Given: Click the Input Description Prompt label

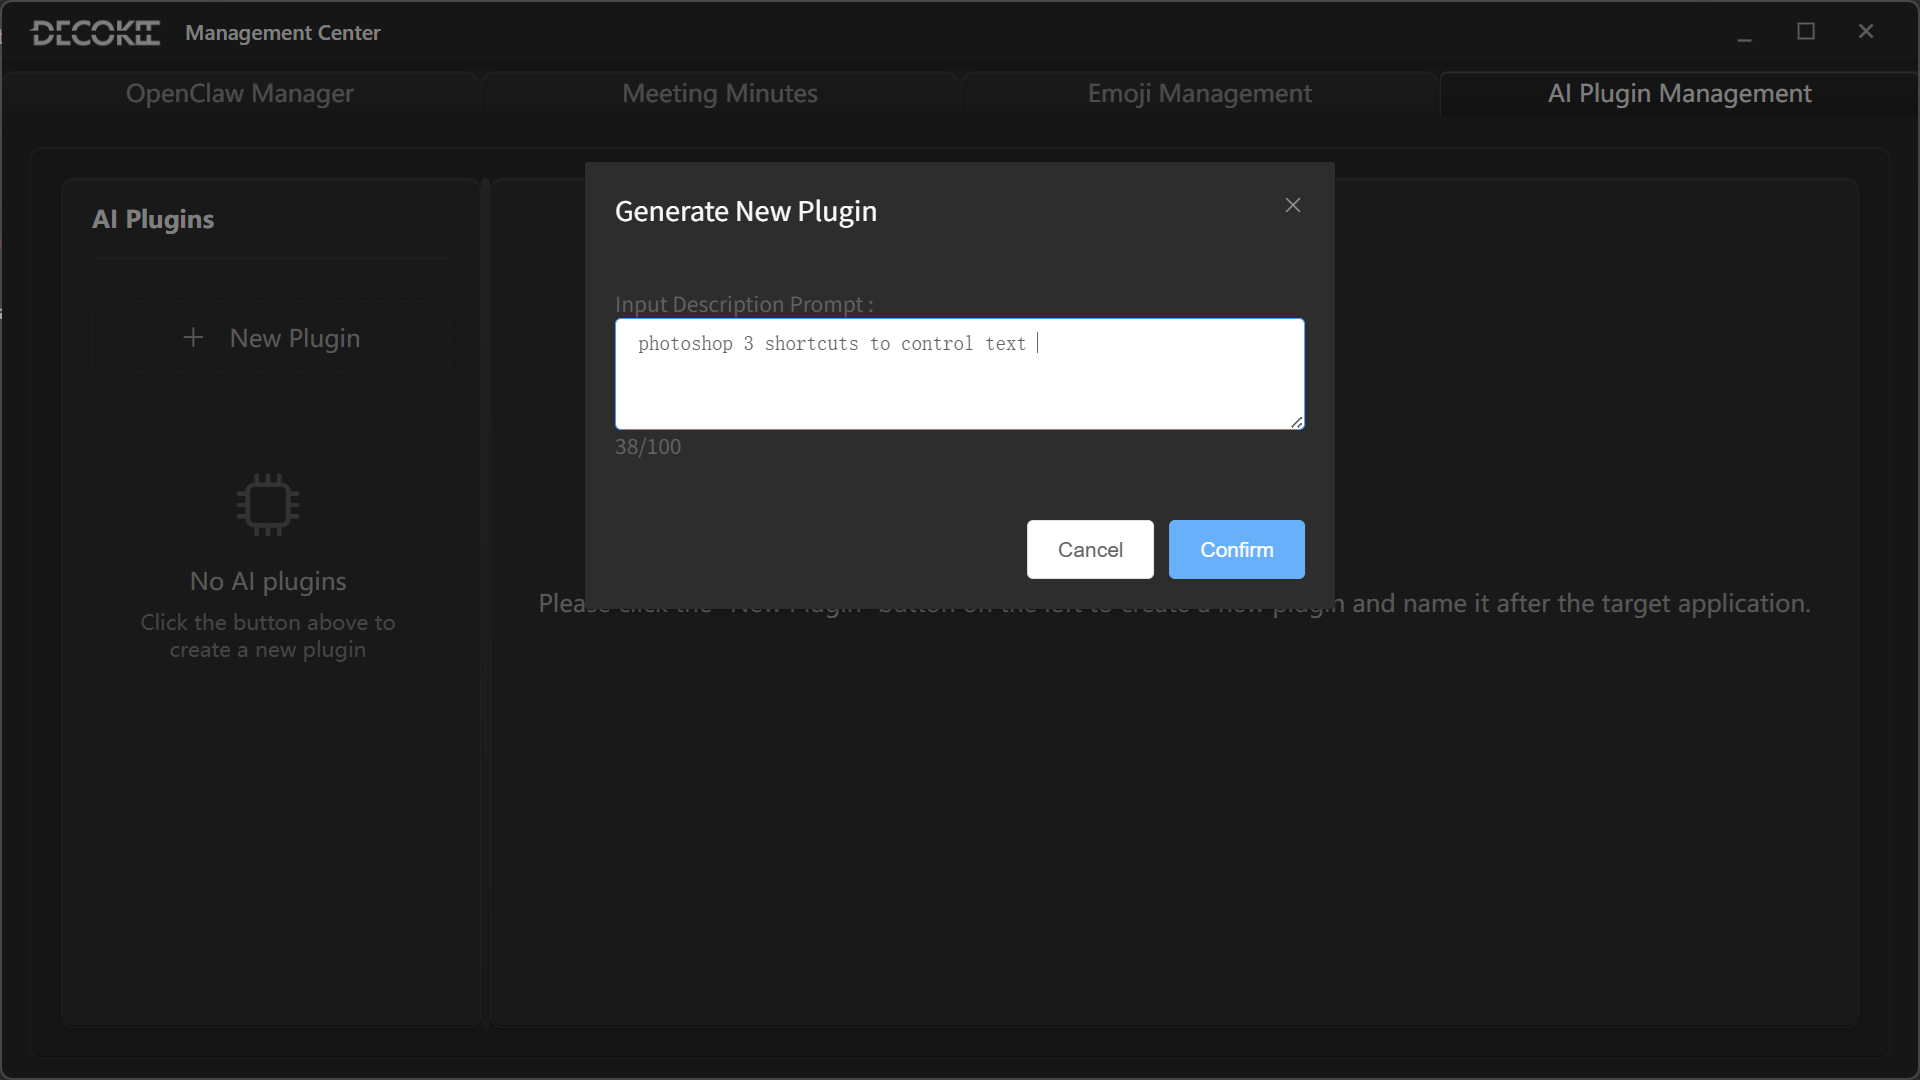Looking at the screenshot, I should 744,304.
